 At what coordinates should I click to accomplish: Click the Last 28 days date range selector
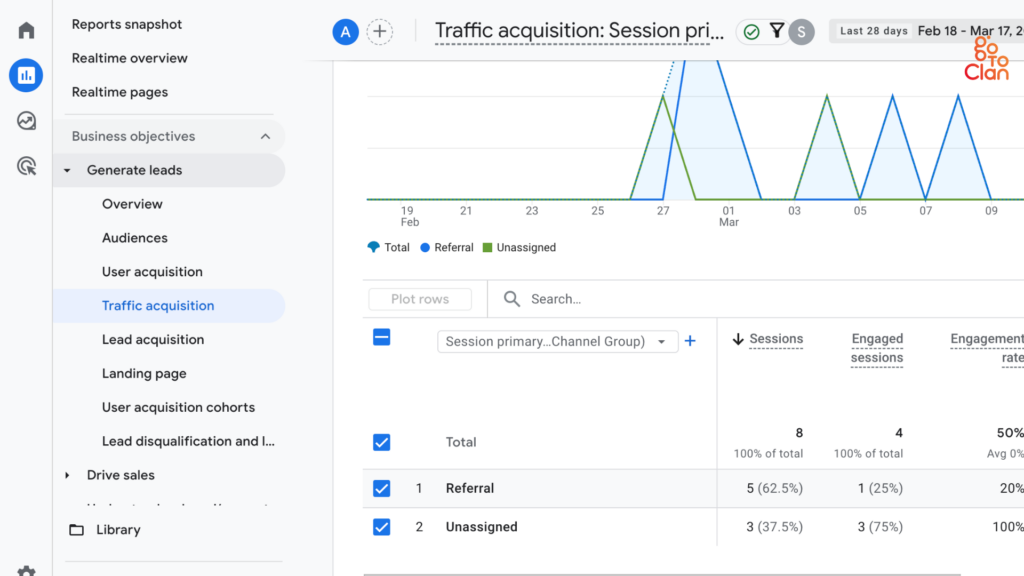click(872, 31)
